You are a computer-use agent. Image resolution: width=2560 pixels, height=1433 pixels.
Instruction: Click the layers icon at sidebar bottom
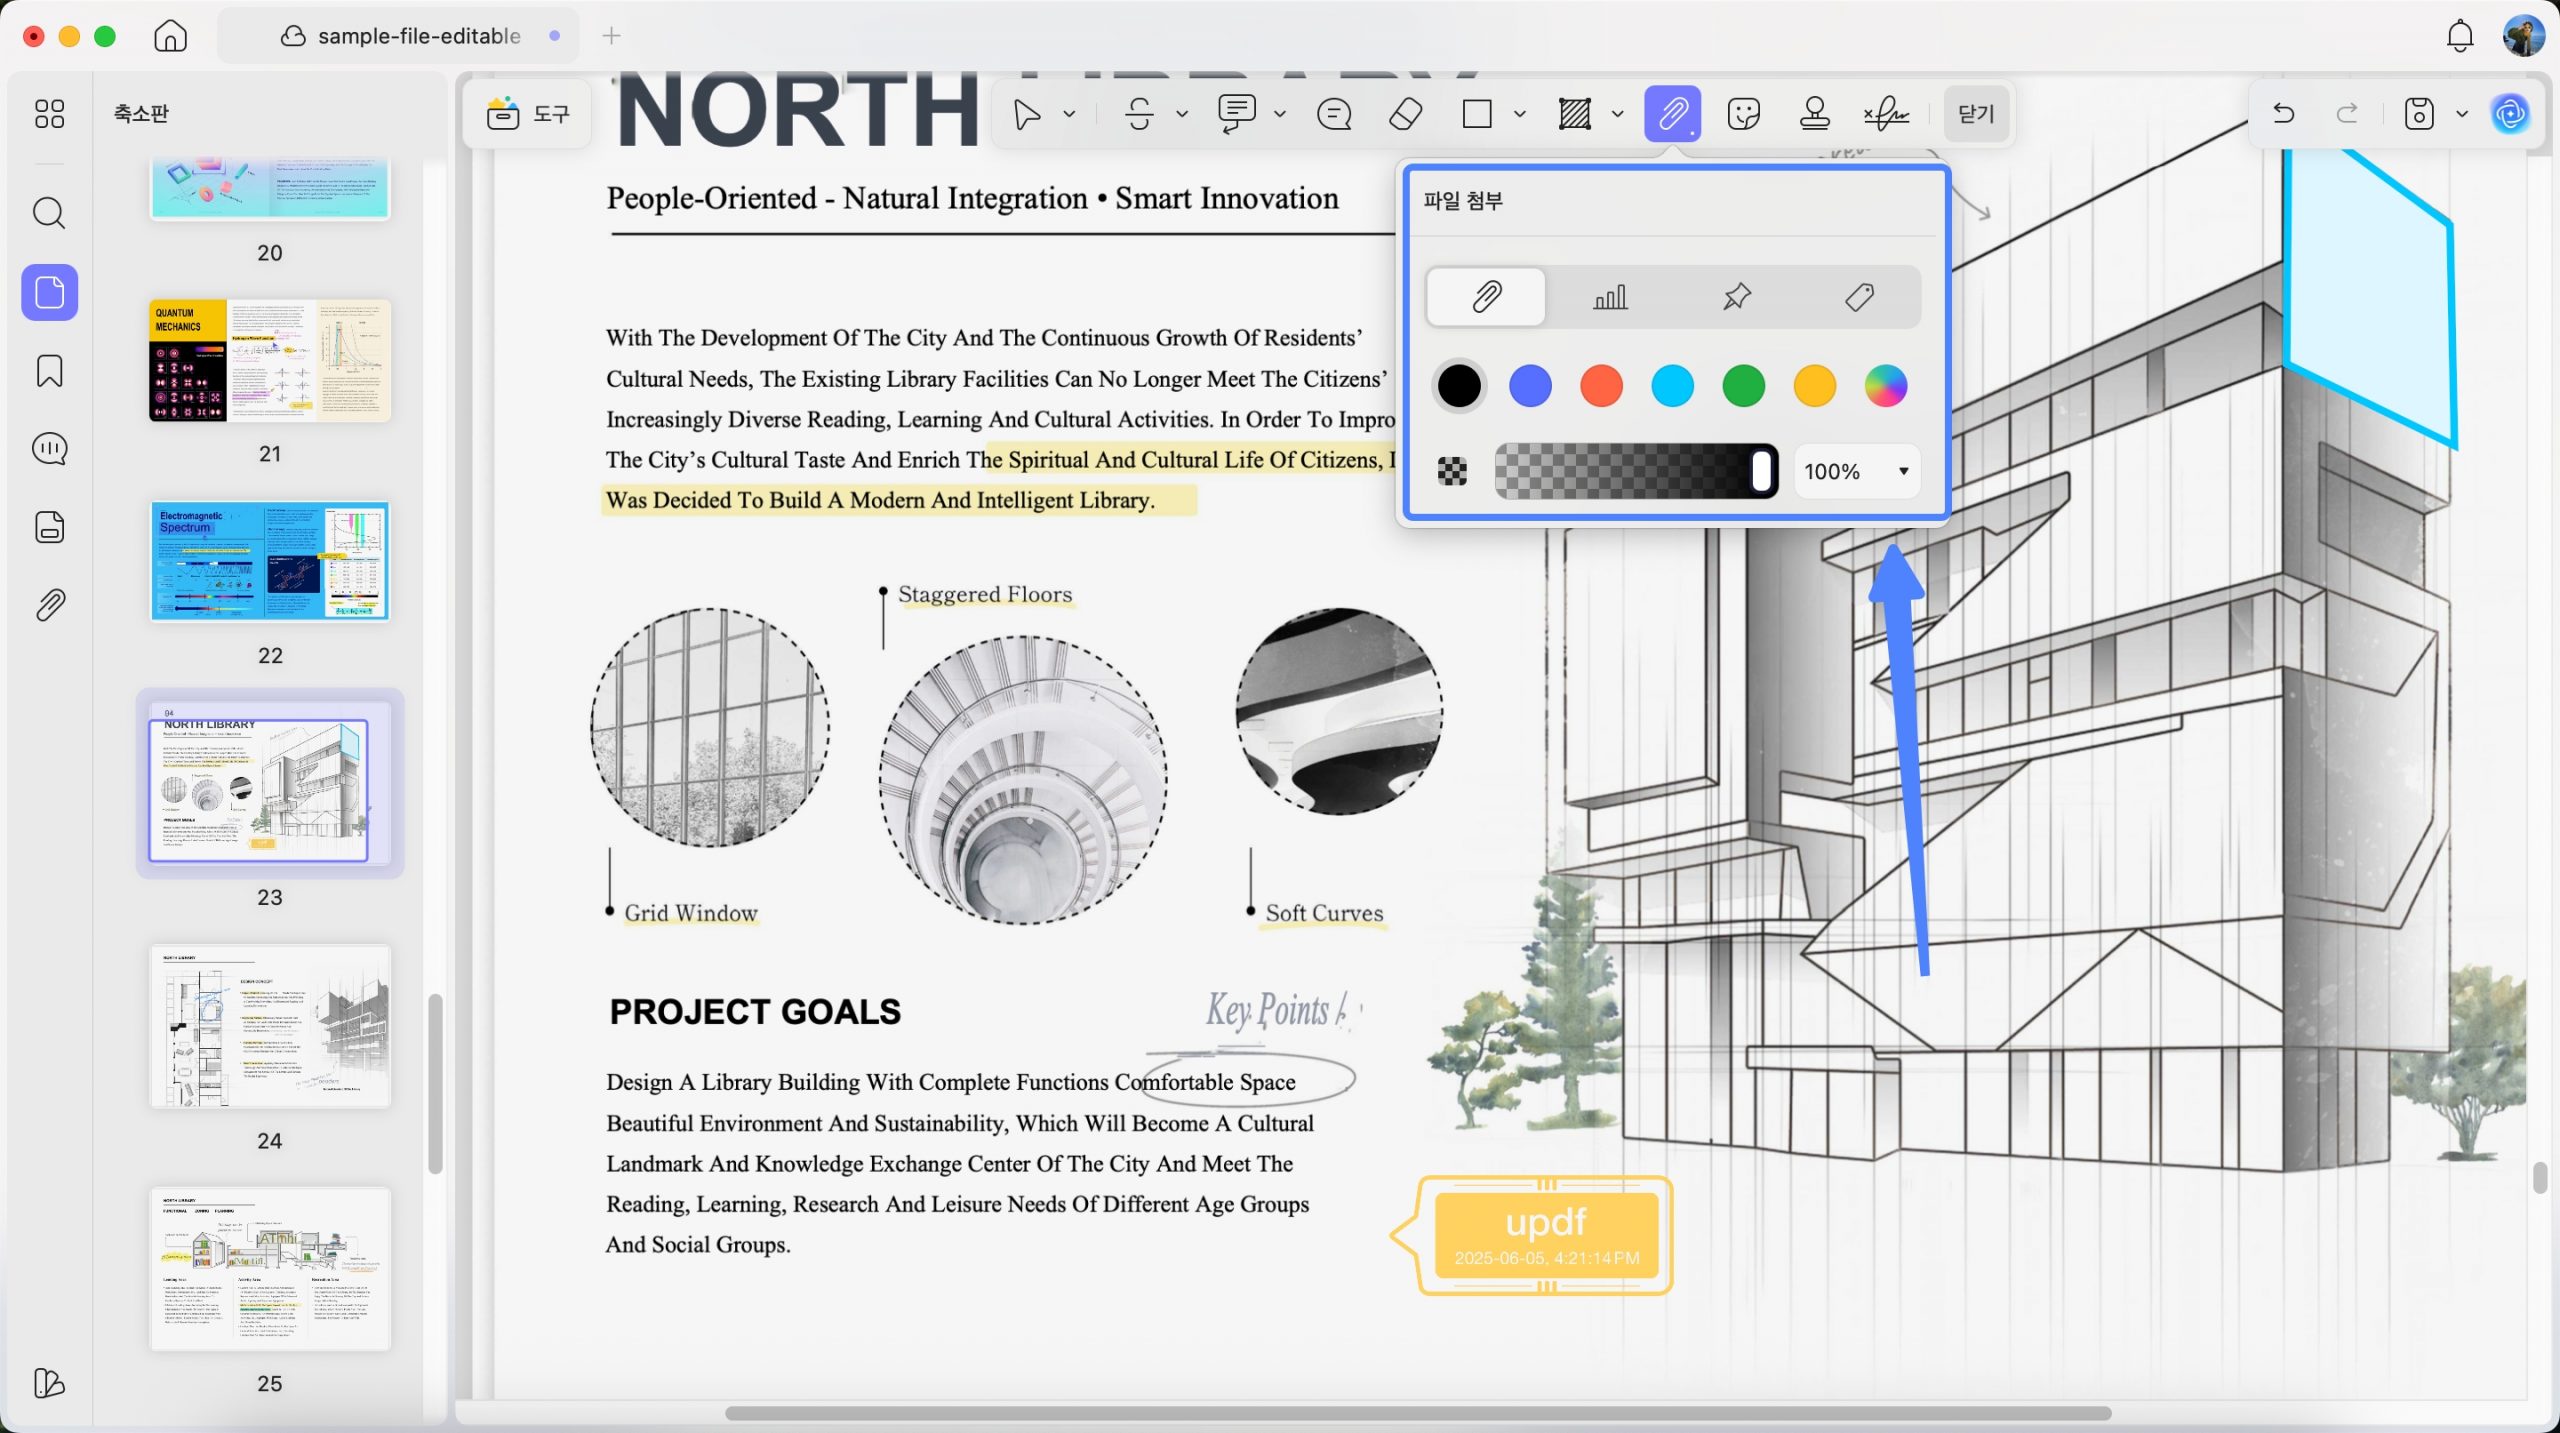[49, 1383]
